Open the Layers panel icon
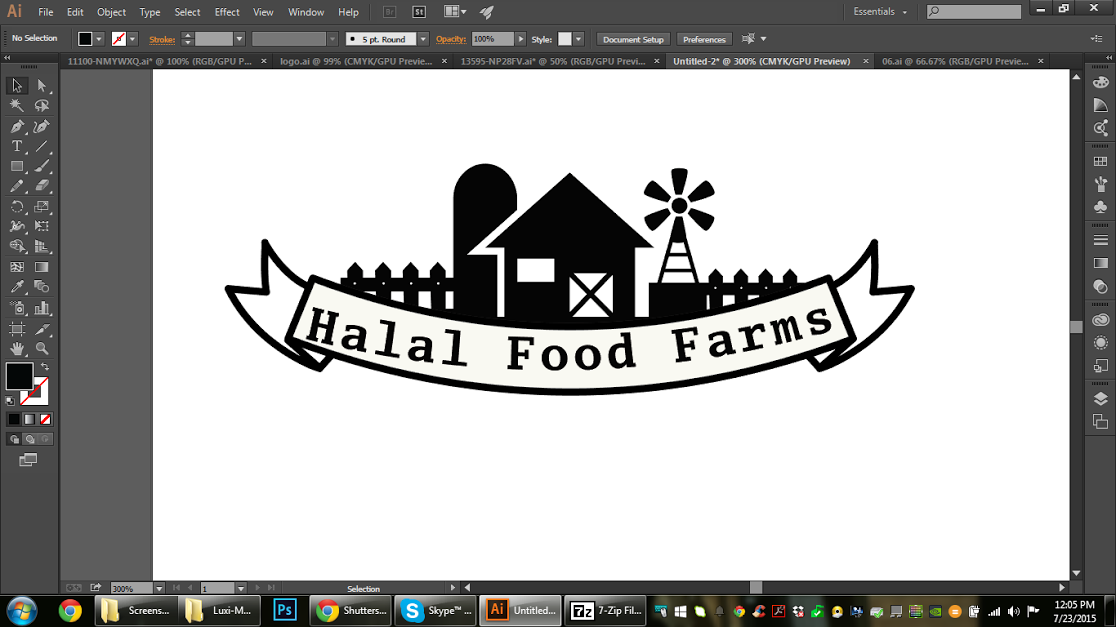 point(1101,399)
